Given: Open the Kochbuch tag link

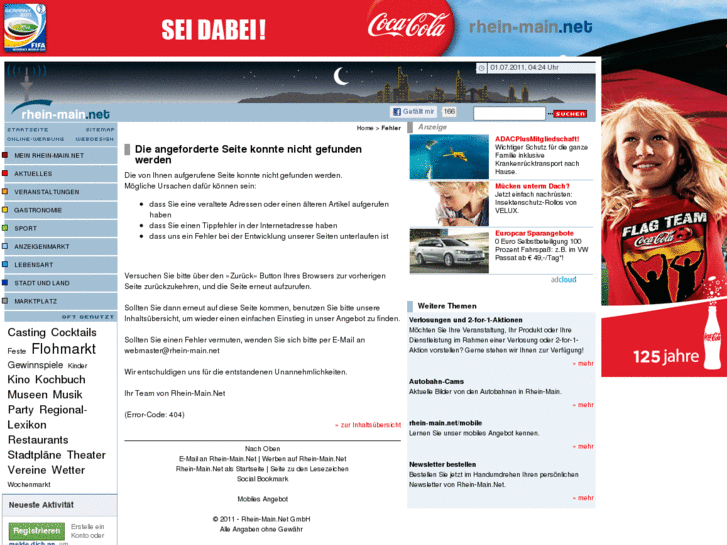Looking at the screenshot, I should 60,379.
